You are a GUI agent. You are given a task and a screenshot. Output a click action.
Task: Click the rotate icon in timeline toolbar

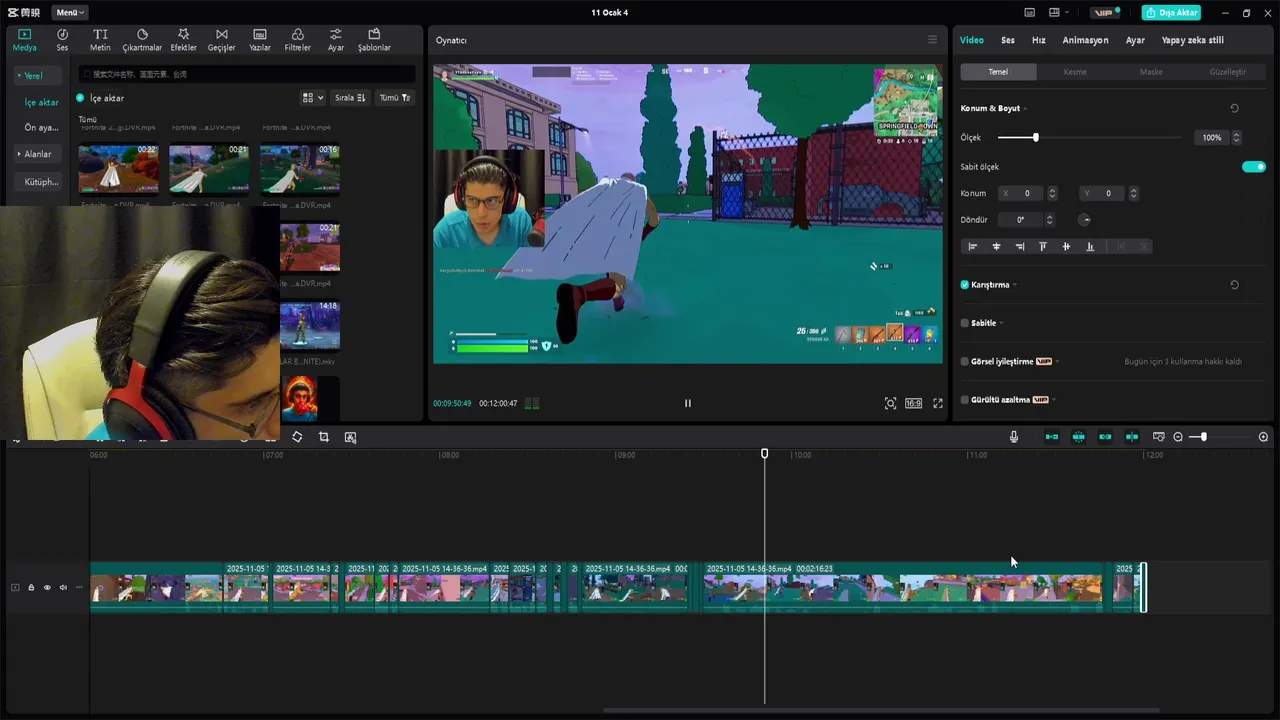(297, 437)
